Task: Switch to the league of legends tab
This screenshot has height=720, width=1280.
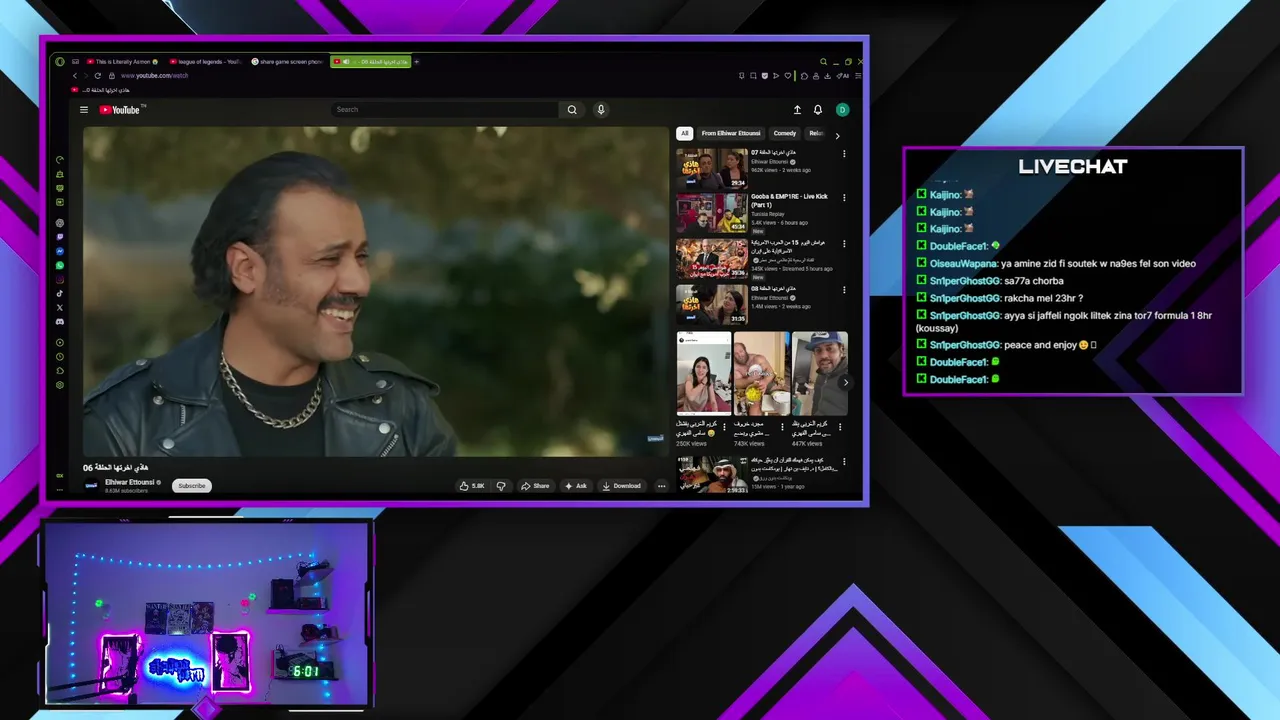Action: [206, 62]
